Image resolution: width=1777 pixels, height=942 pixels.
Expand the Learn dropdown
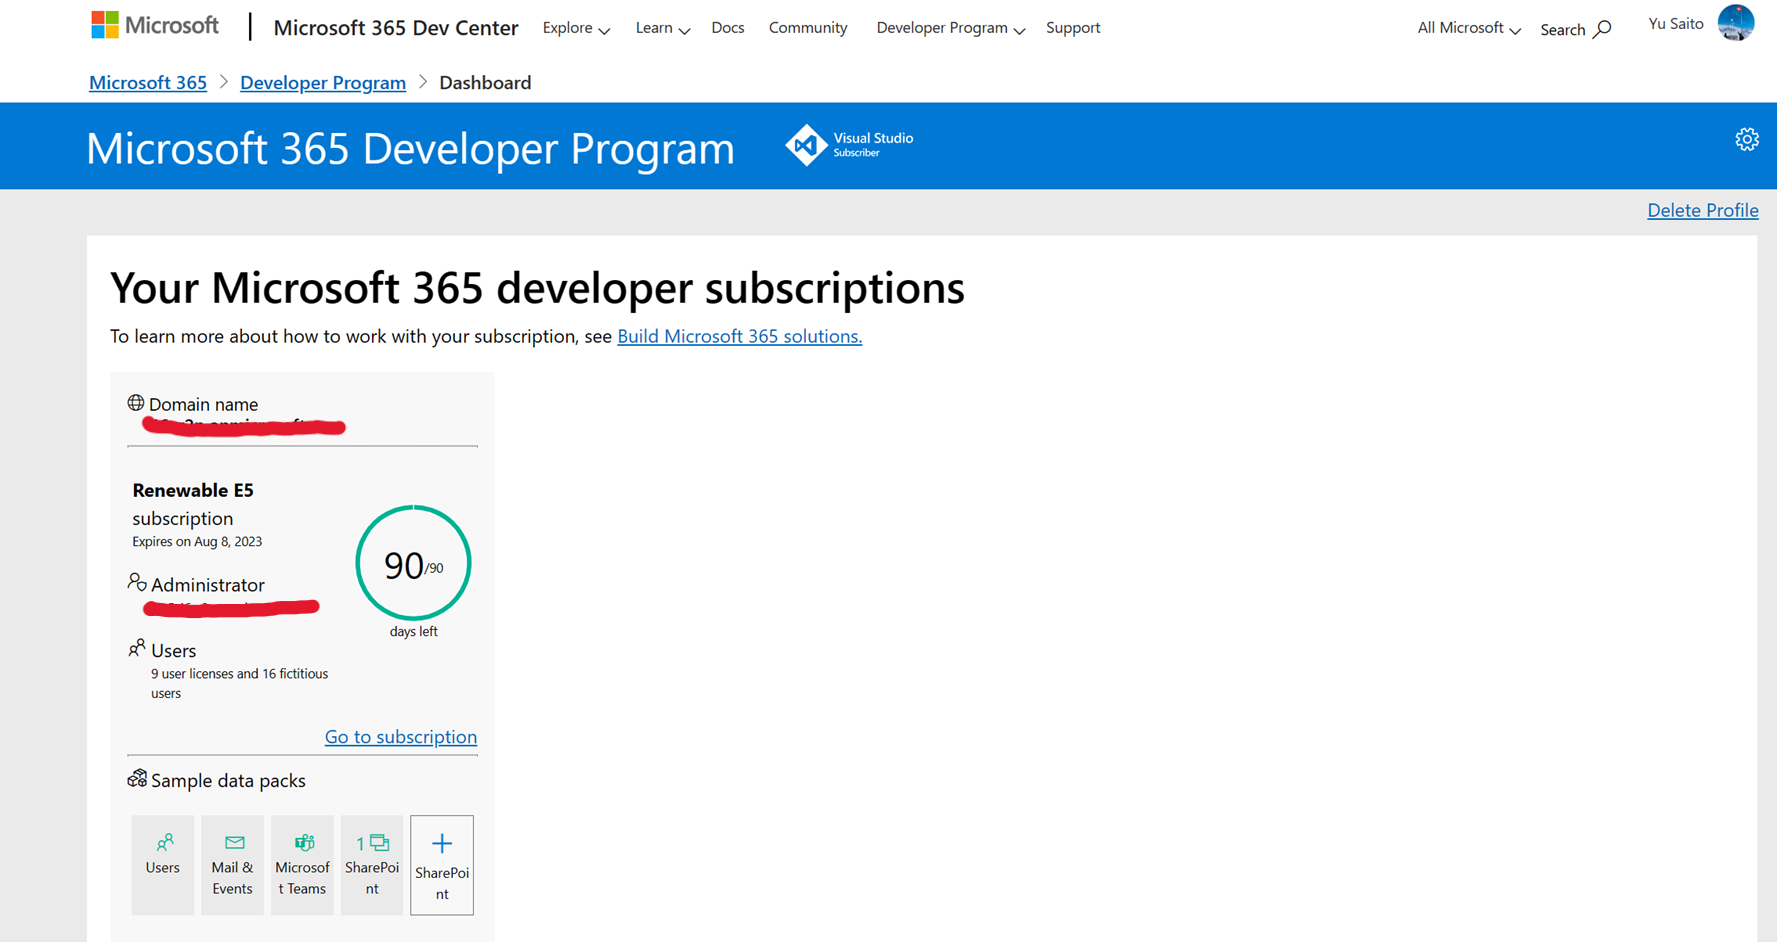point(662,28)
